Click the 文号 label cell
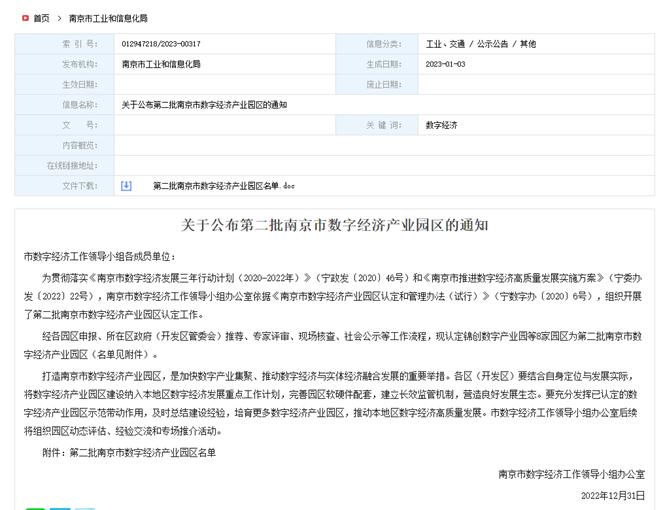Viewport: 661px width, 510px height. (x=64, y=125)
